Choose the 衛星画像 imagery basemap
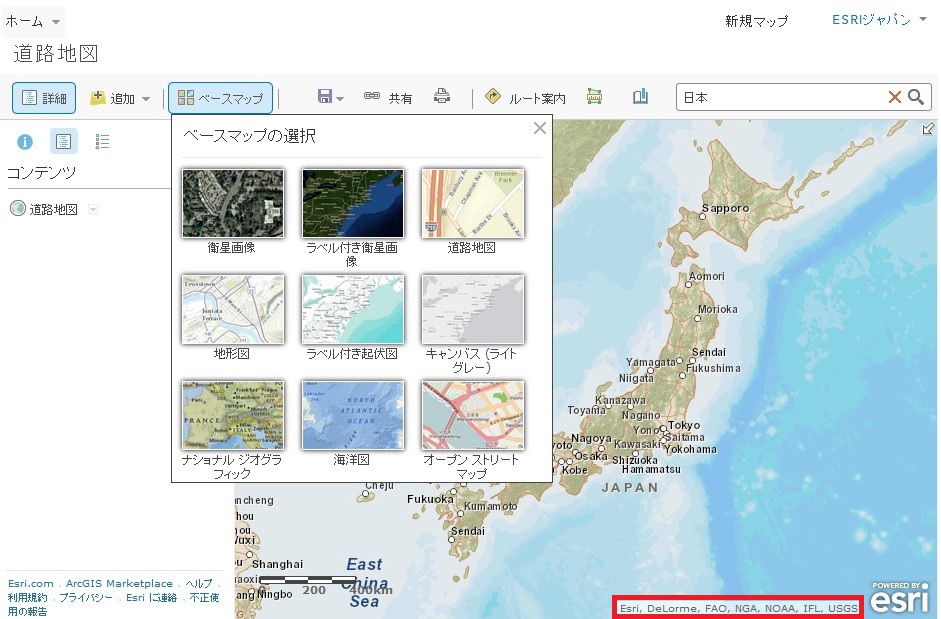 coord(233,203)
